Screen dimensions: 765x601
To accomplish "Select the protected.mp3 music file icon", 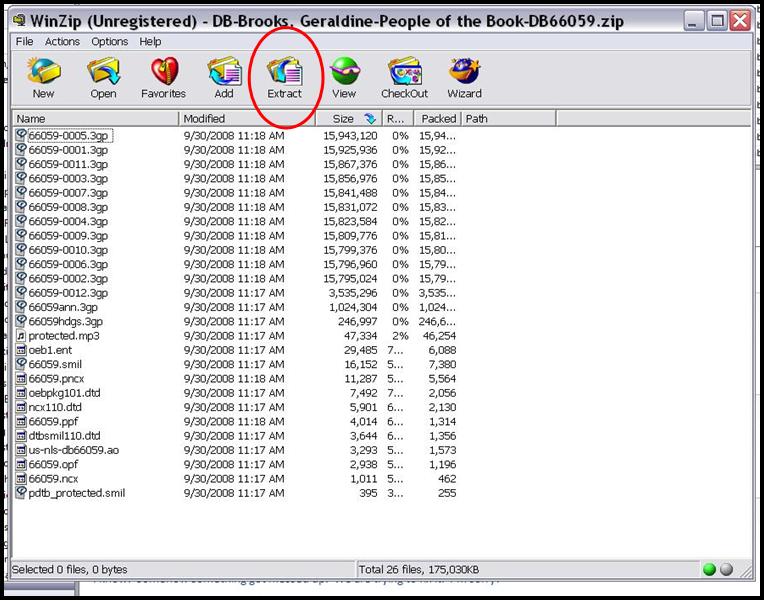I will [x=21, y=336].
